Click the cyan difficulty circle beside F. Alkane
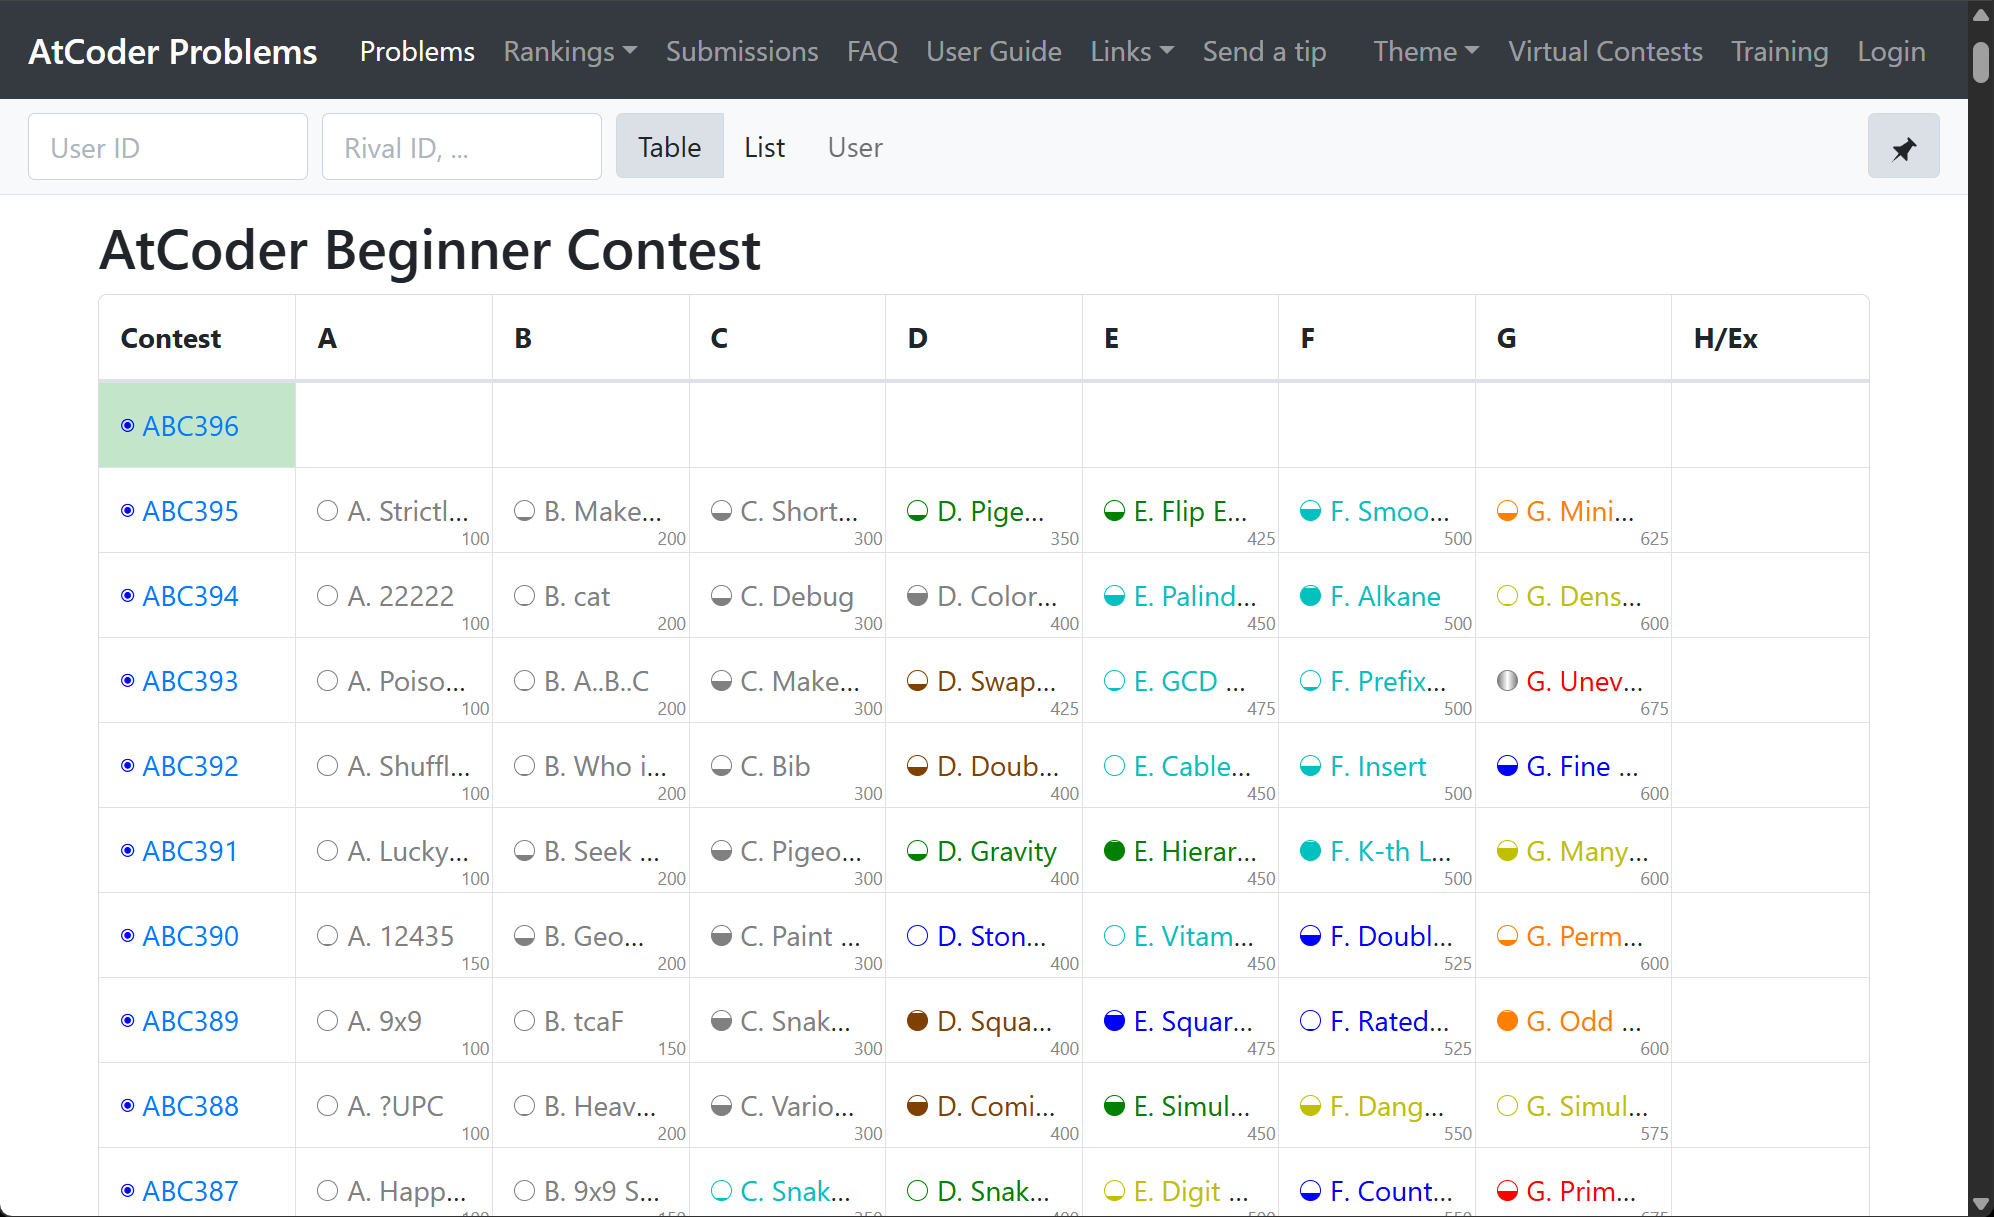Viewport: 1994px width, 1217px height. [1310, 596]
